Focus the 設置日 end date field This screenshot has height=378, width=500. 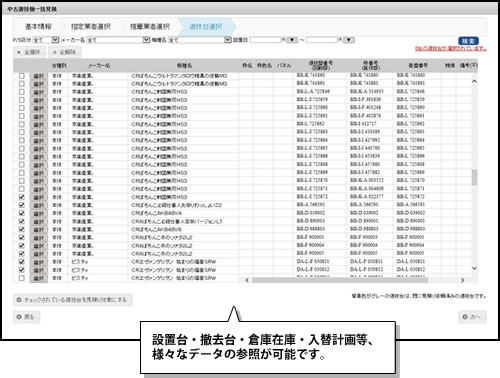click(x=322, y=40)
